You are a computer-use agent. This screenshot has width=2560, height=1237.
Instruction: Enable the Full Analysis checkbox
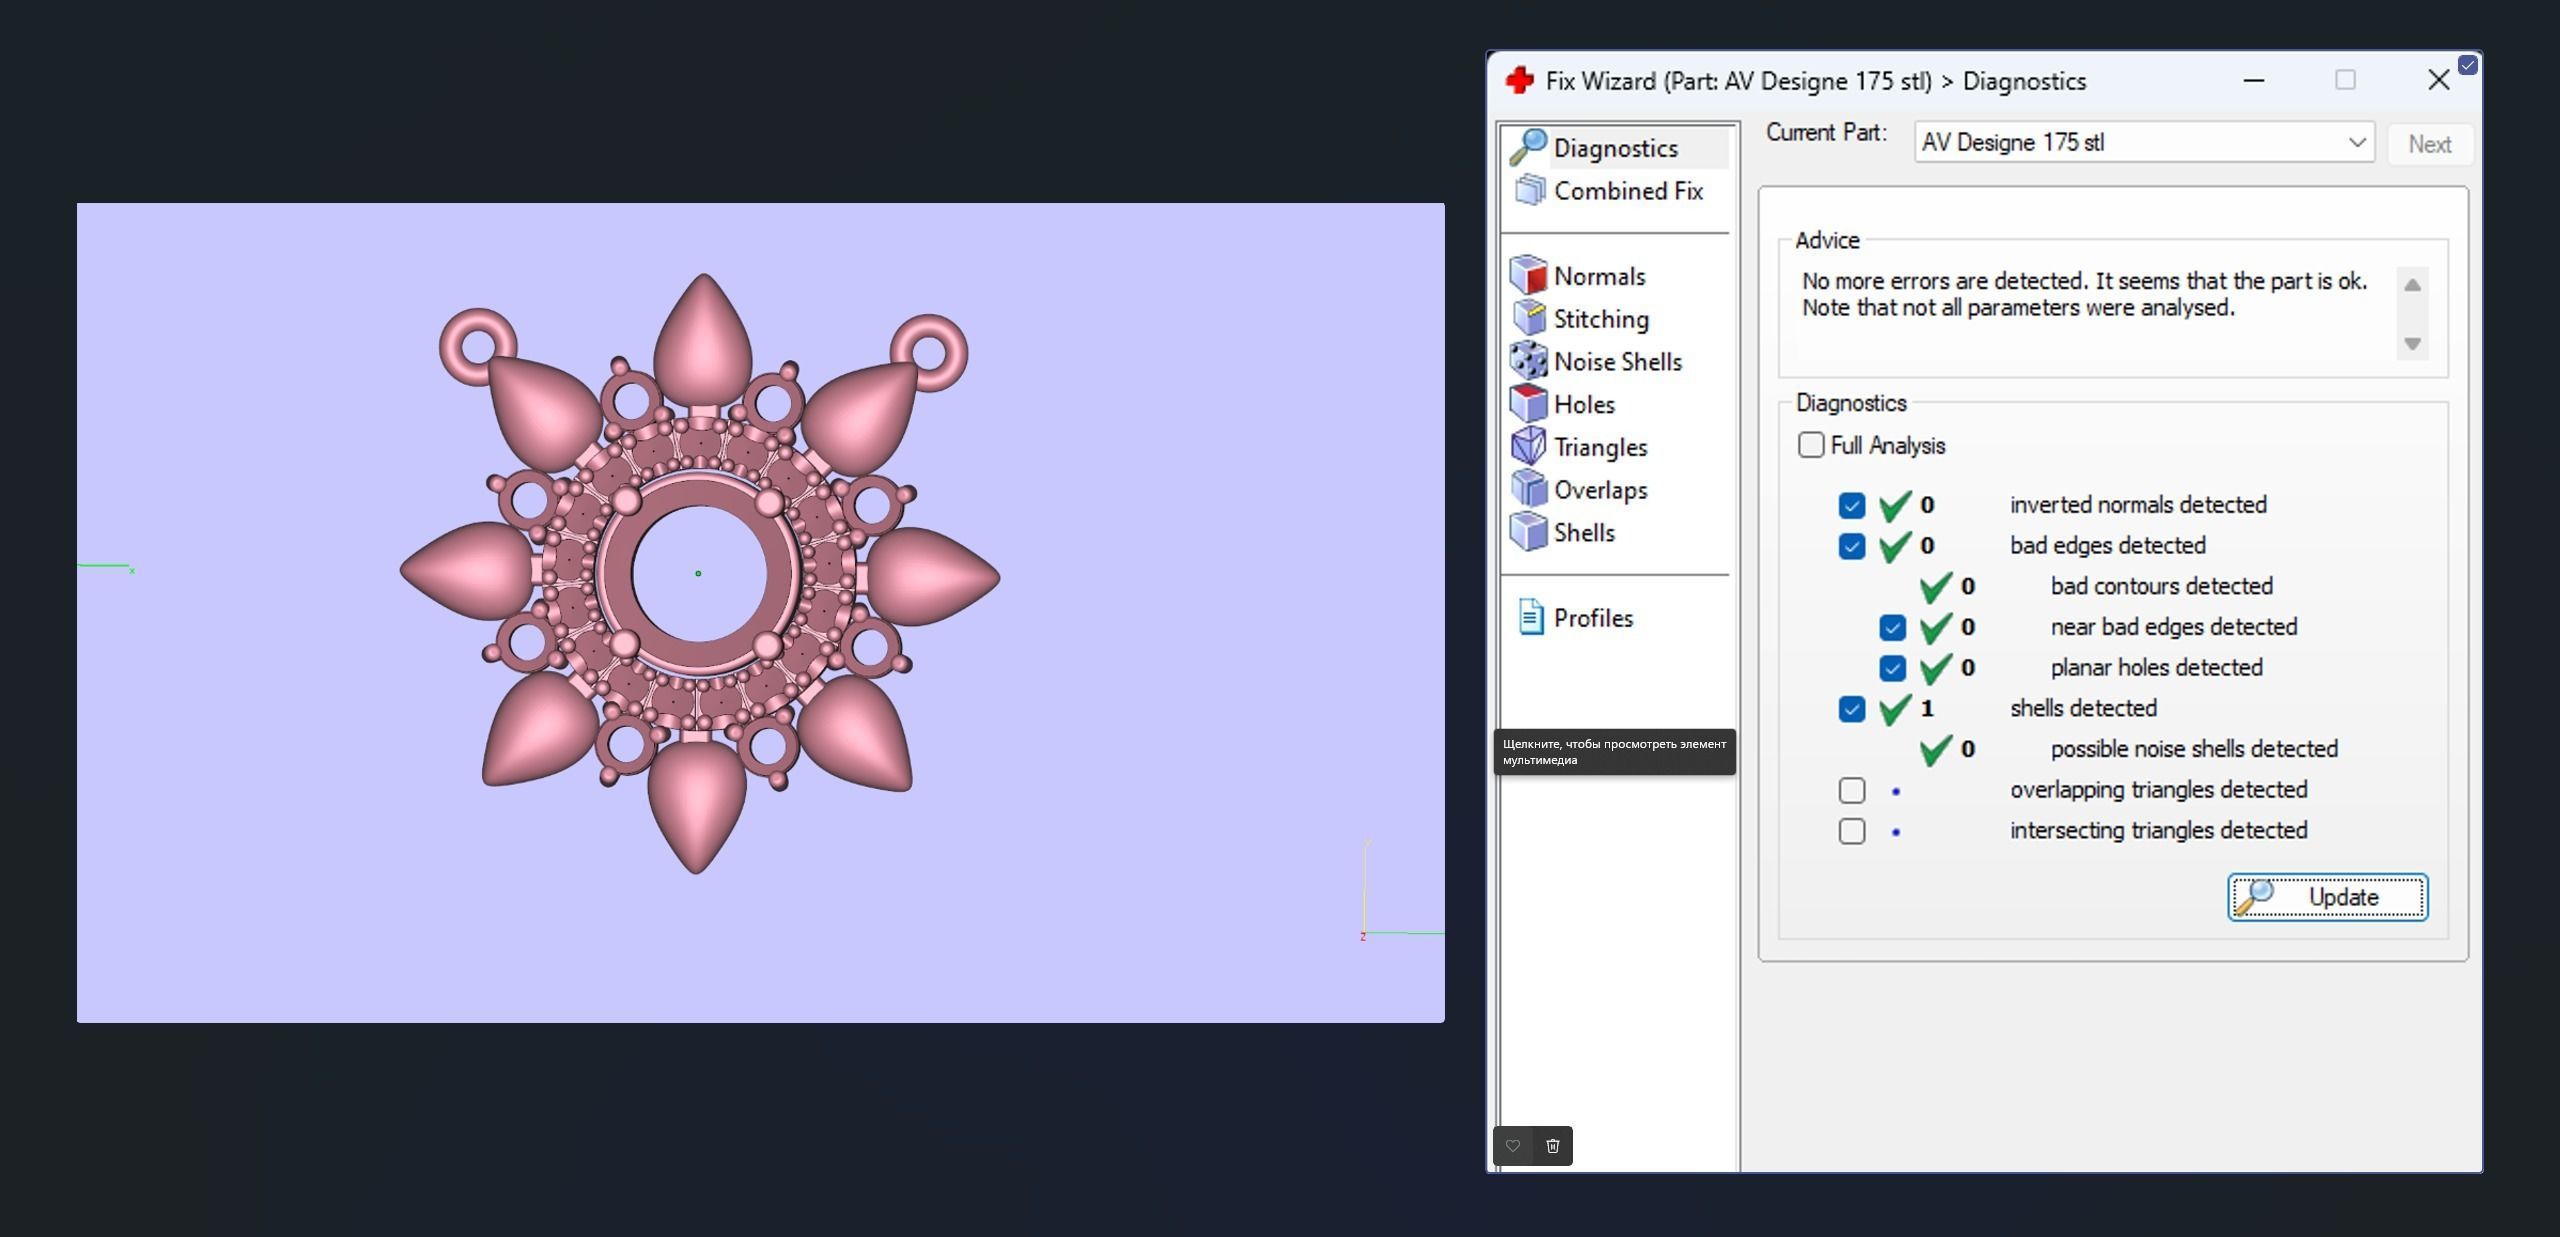coord(1810,445)
